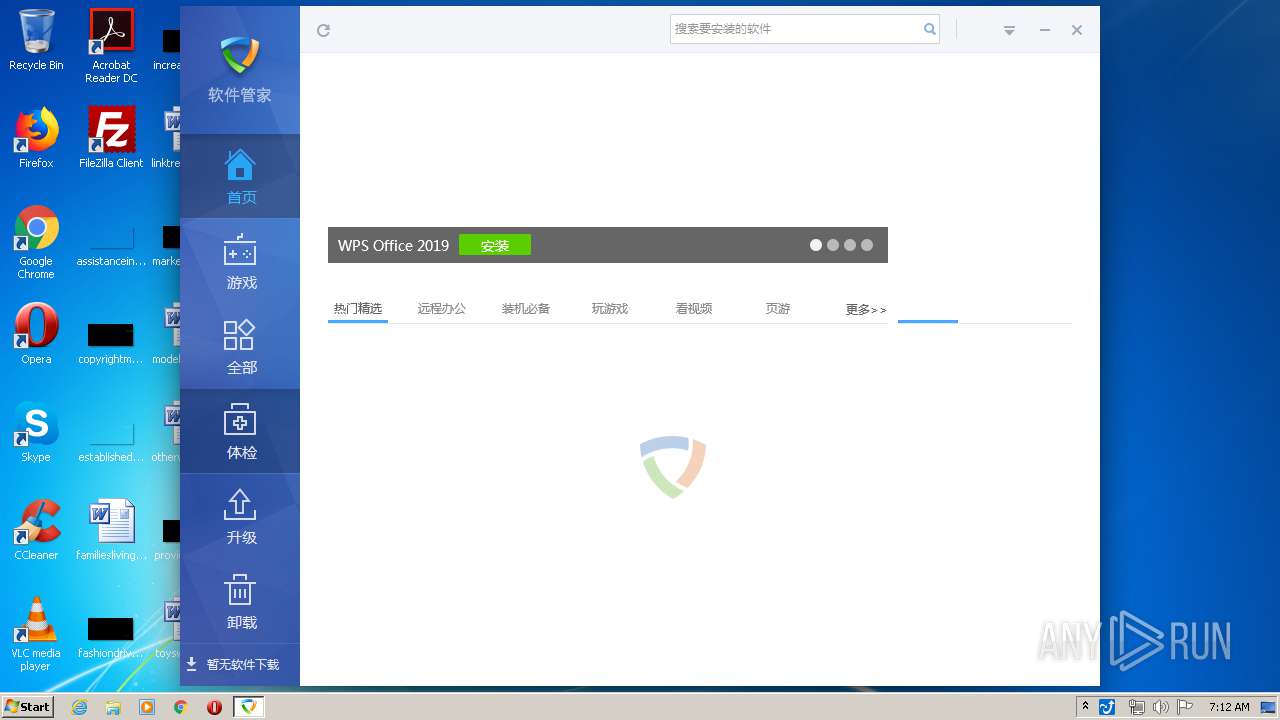
Task: Open Opera from the taskbar
Action: [214, 707]
